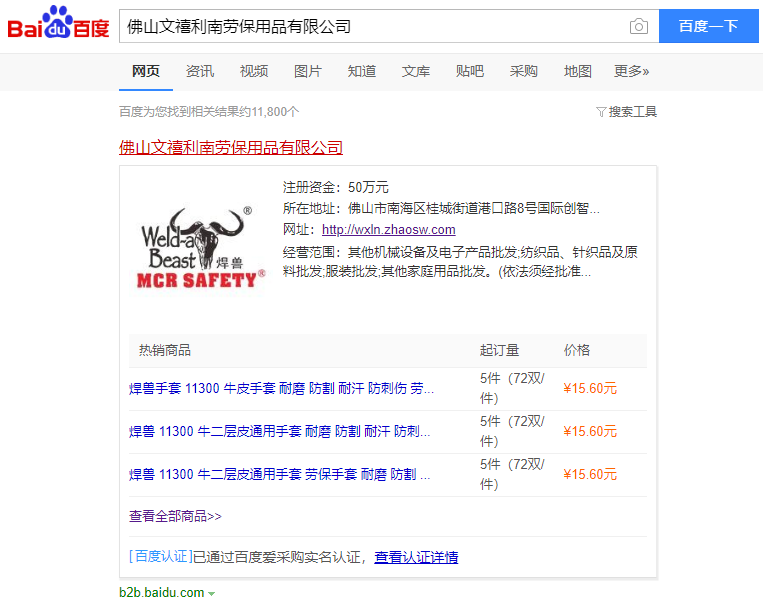Switch to the 资讯 tab
The image size is (763, 614).
[200, 72]
